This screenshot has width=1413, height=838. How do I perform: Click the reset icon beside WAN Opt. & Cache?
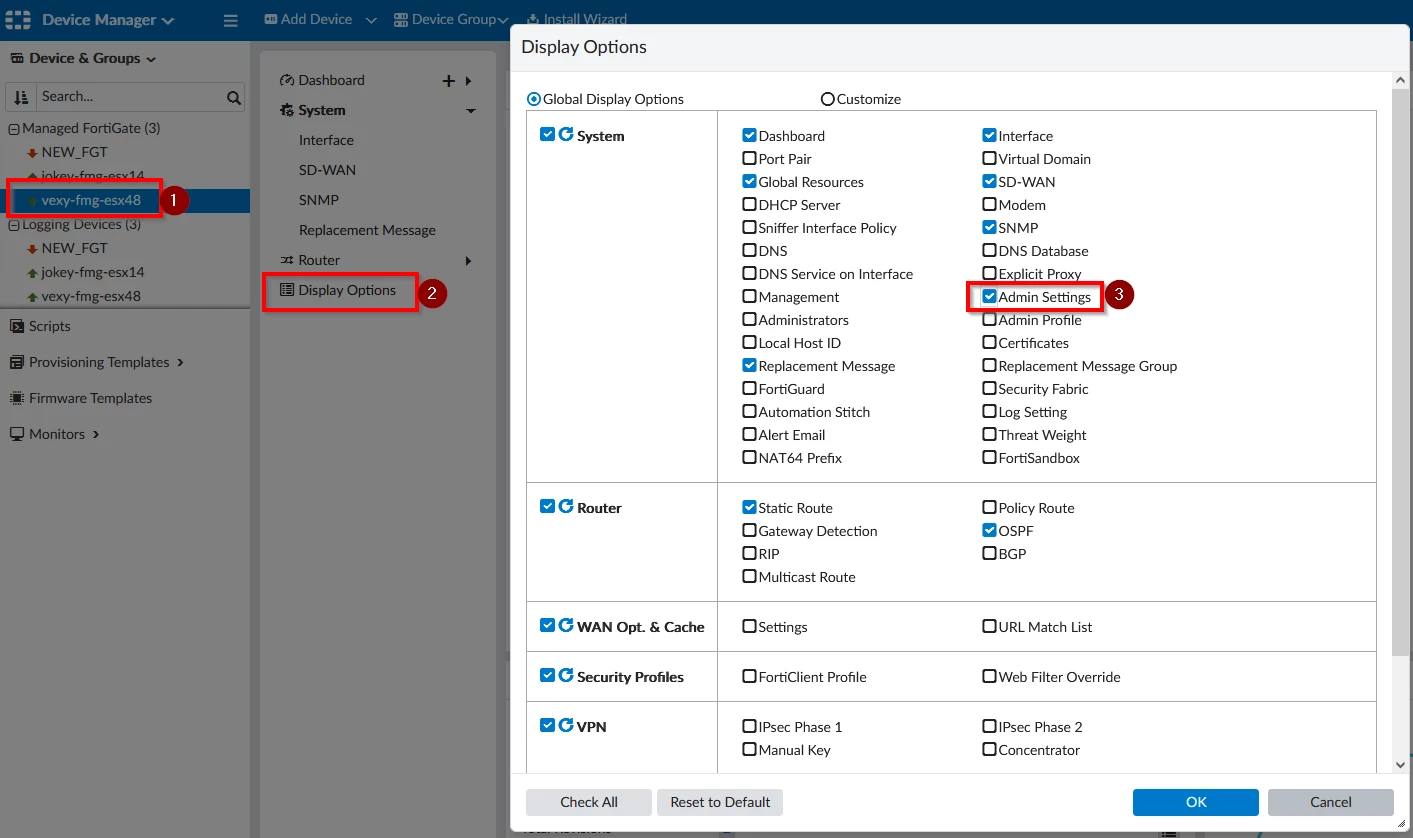coord(566,625)
